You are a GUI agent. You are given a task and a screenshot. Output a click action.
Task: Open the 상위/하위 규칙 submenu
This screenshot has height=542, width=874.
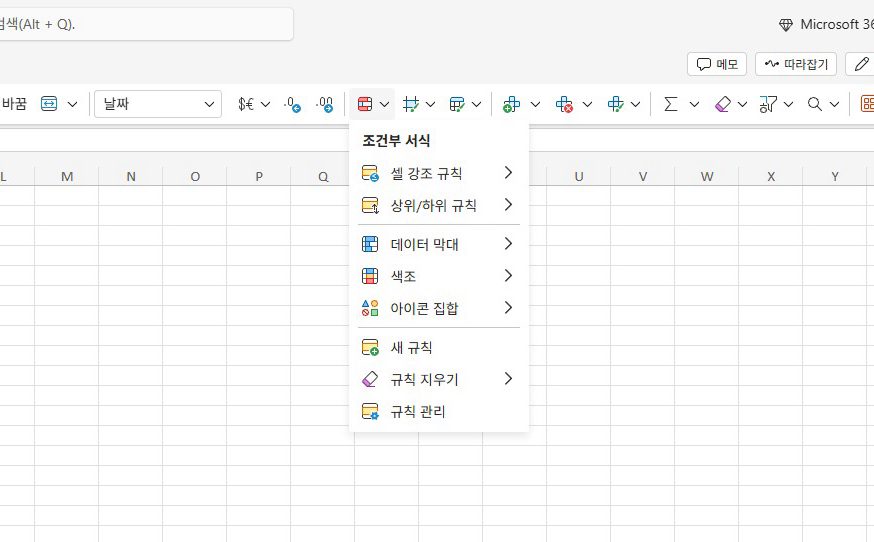pos(439,206)
